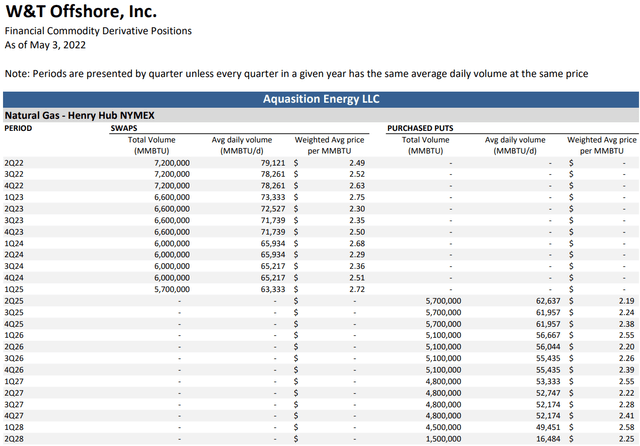Click the 1Q26 period label
Viewport: 640px width, 446px height.
(14, 335)
